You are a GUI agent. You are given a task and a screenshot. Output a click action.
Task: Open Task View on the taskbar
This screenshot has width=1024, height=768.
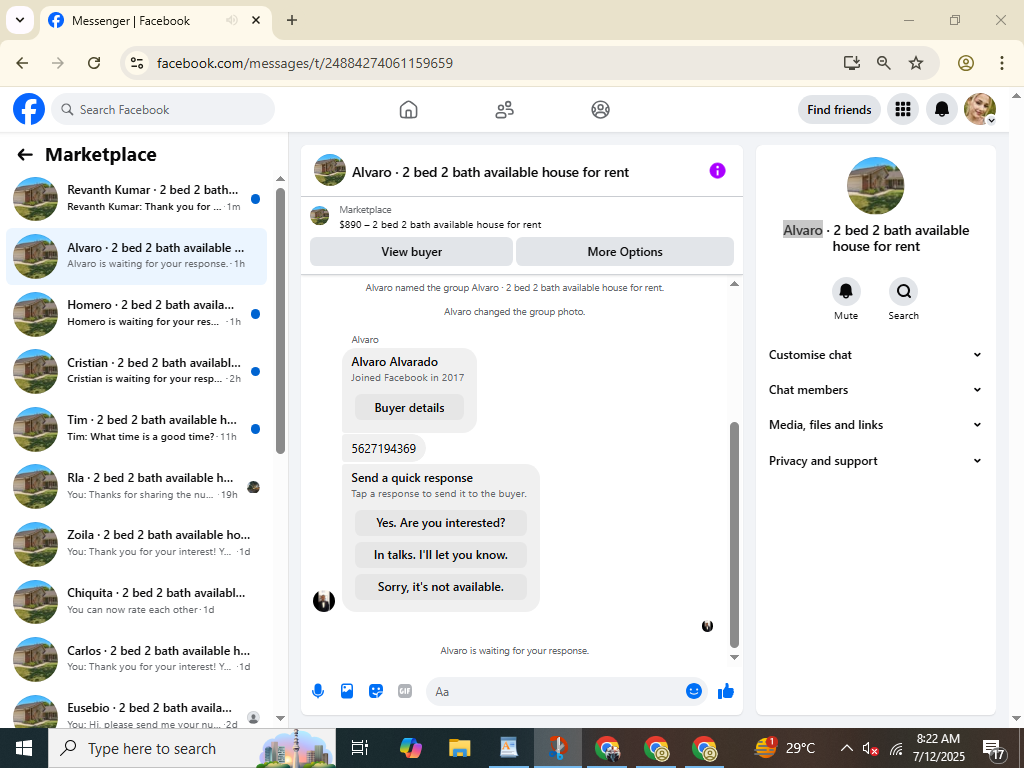[360, 748]
